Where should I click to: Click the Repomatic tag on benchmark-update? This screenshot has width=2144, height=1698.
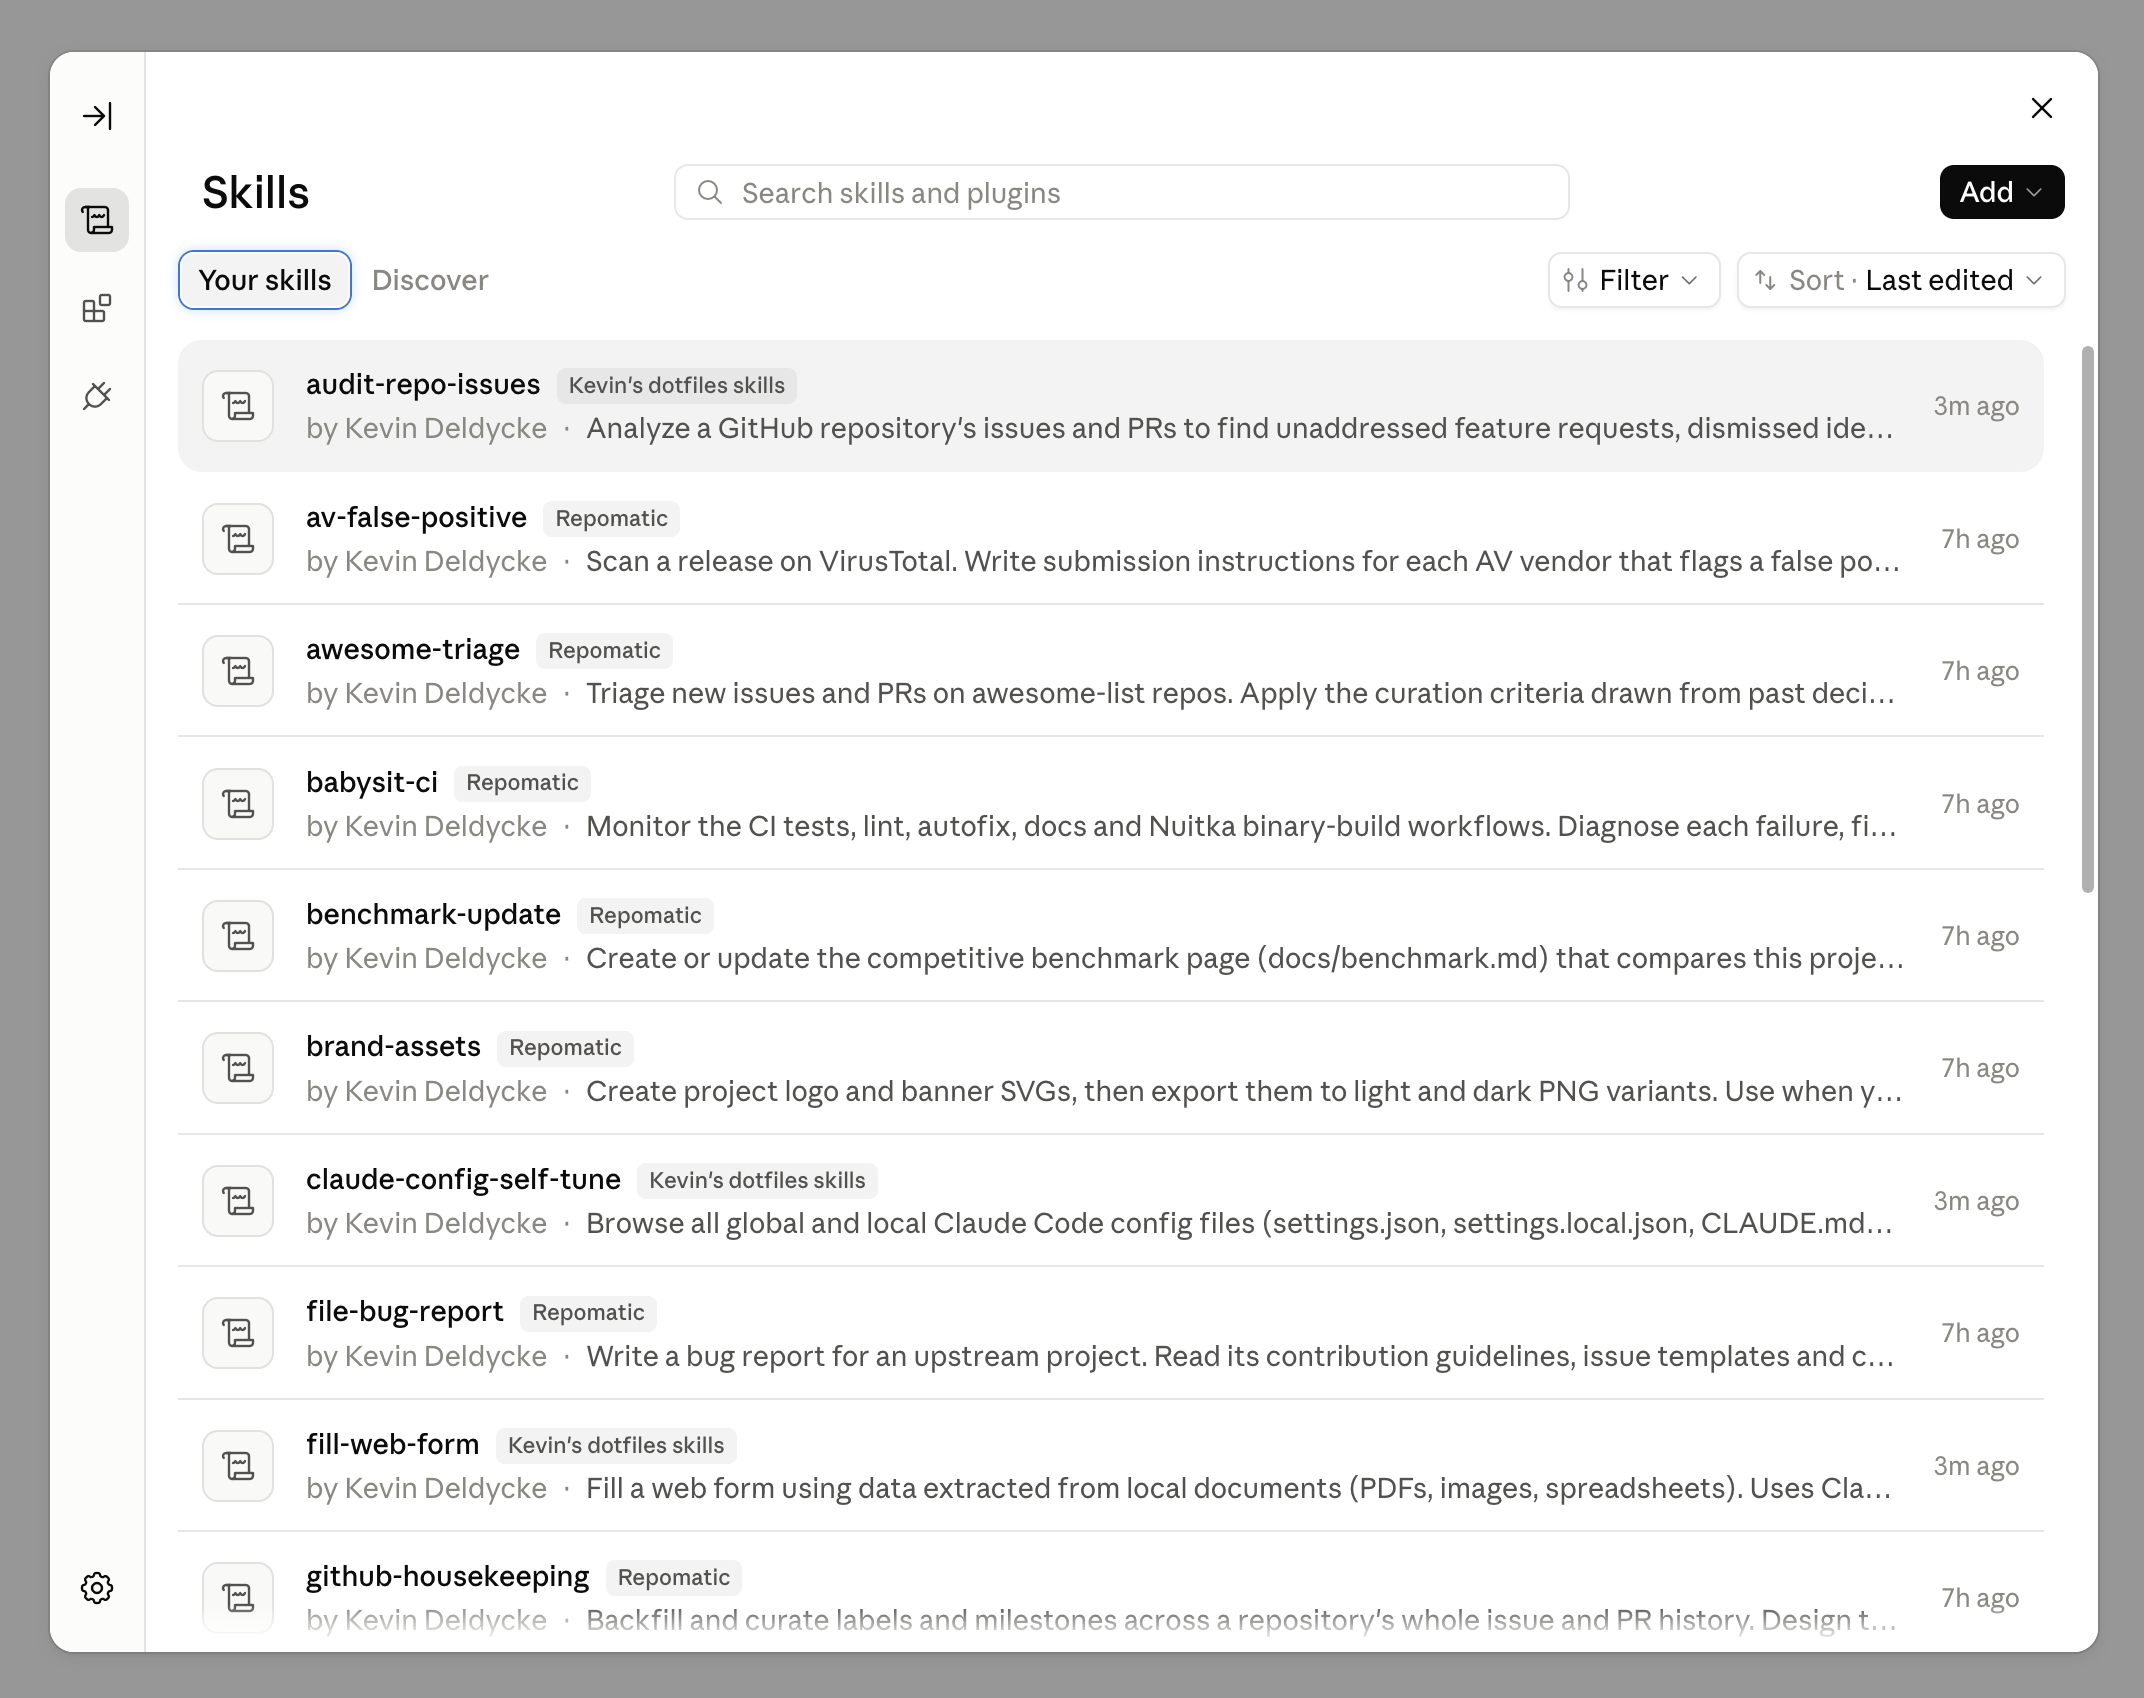click(645, 915)
